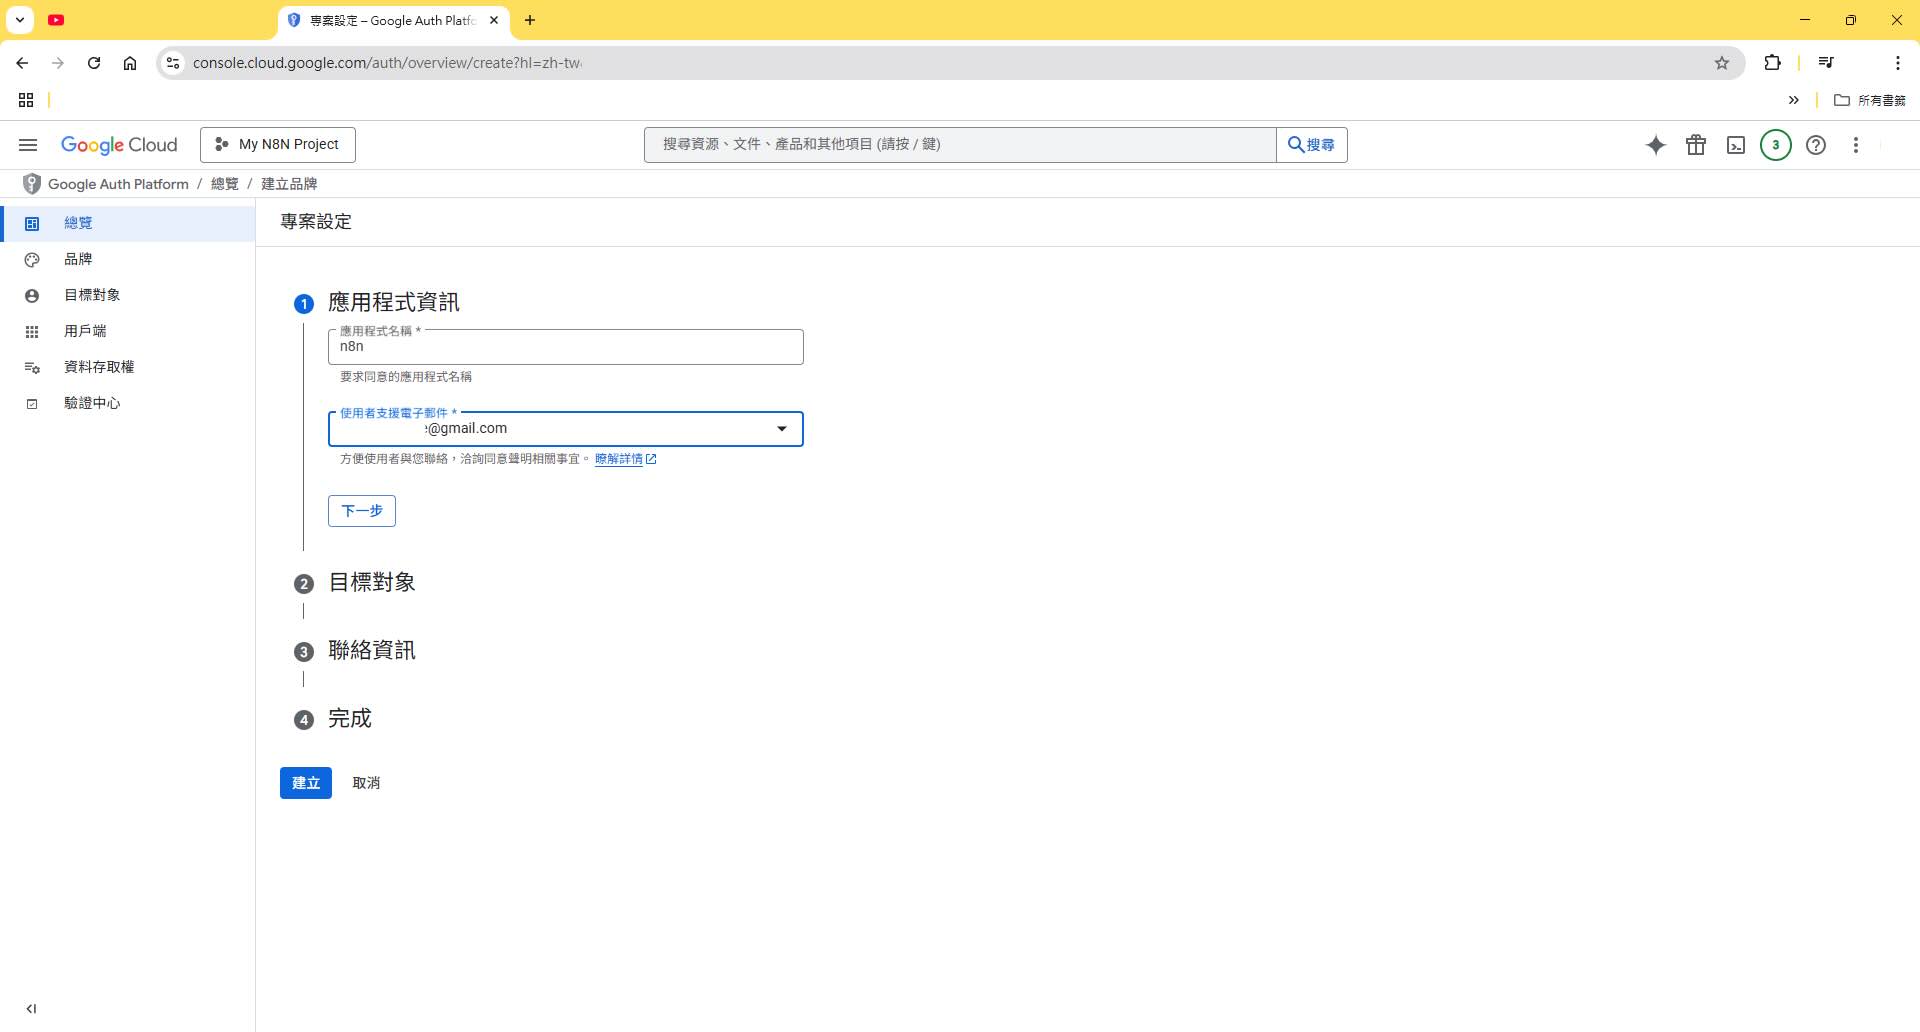Open the Google Cloud help icon

[1816, 145]
